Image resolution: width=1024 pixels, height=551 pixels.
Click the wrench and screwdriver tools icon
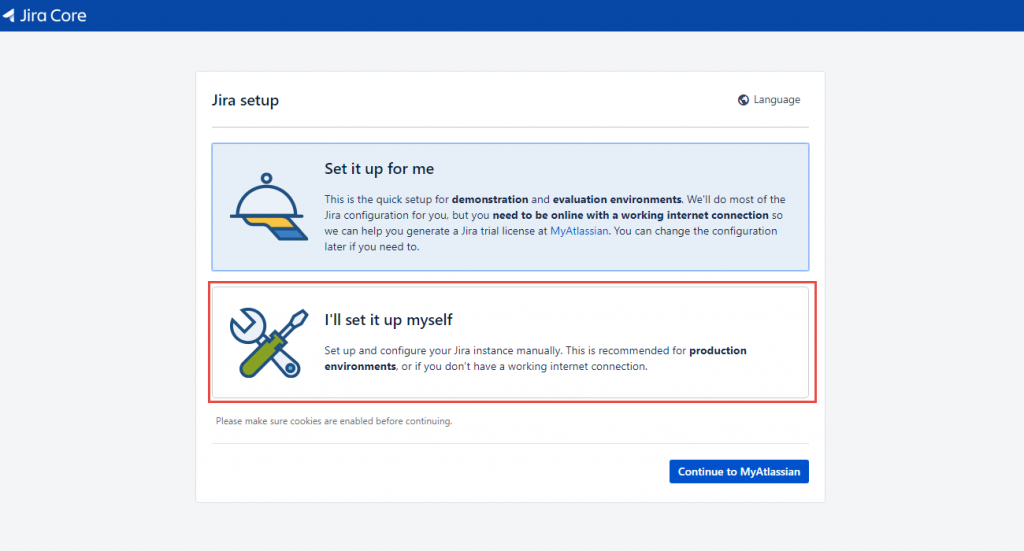268,343
